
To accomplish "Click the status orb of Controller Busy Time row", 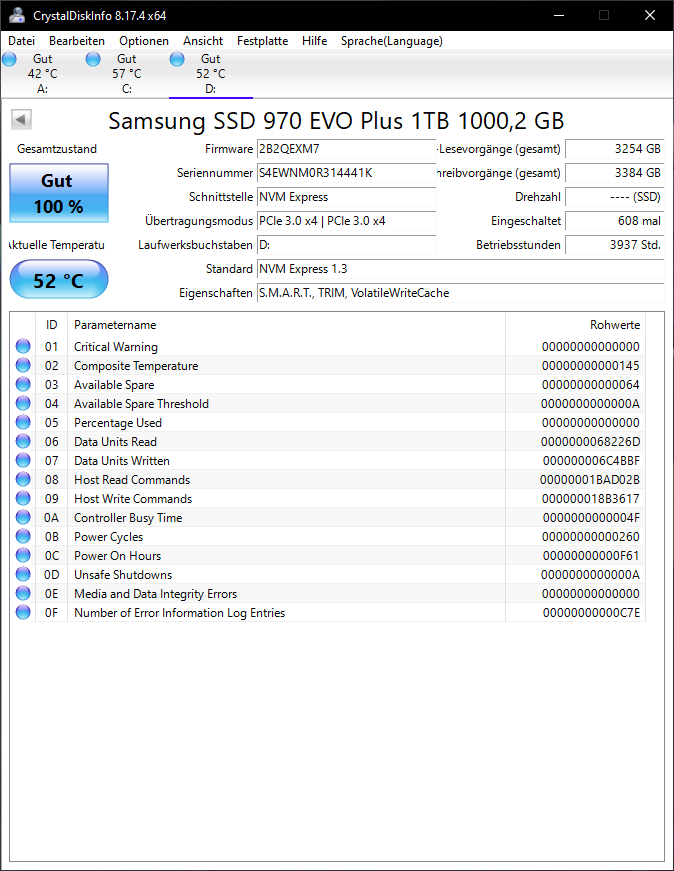I will 23,518.
